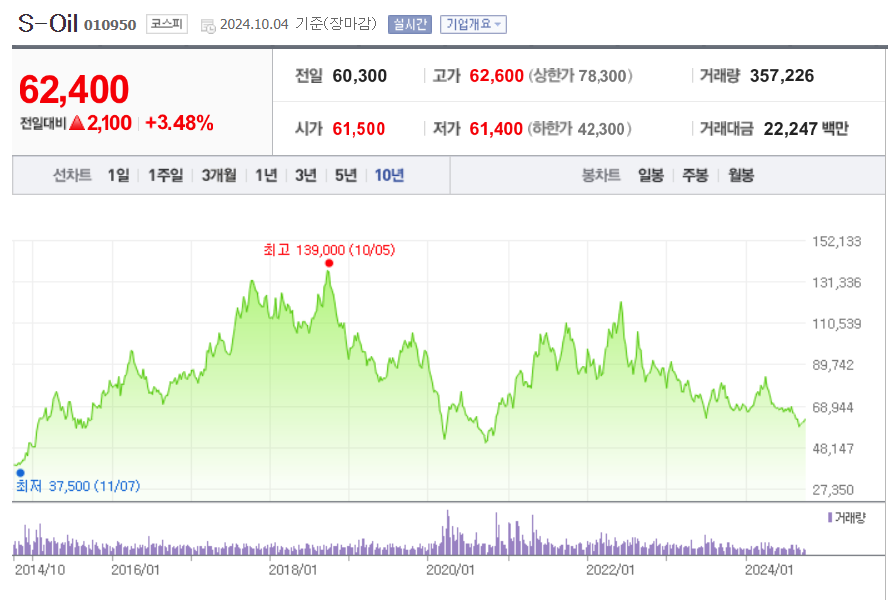Click the red up-triangle price change icon
Image resolution: width=888 pixels, height=600 pixels.
click(x=76, y=122)
